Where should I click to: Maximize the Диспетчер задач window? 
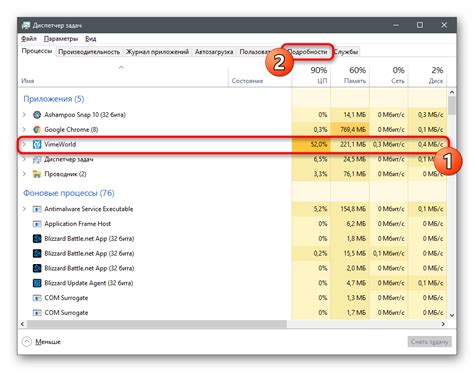[420, 25]
